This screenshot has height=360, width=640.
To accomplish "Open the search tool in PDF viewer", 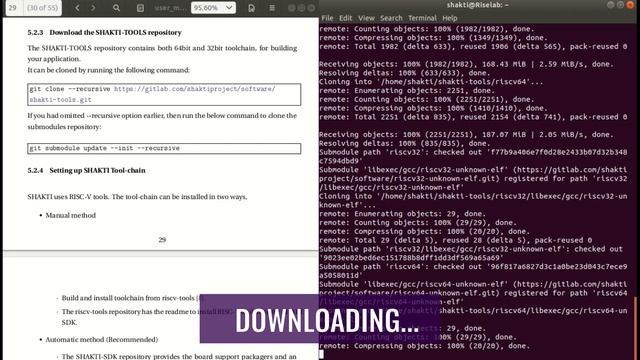I will (116, 8).
